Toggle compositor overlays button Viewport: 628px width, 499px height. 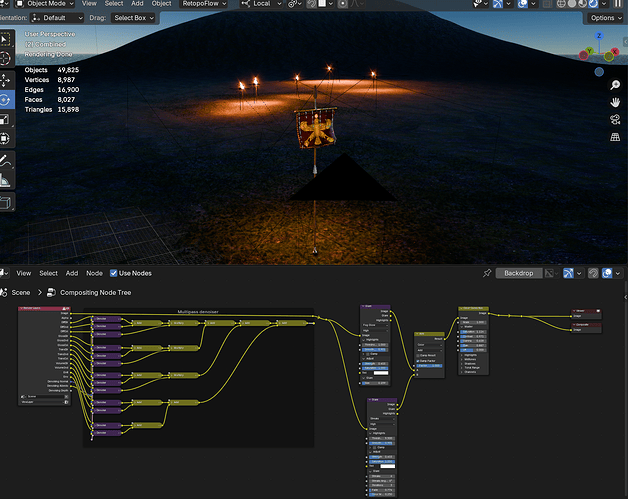pos(607,273)
